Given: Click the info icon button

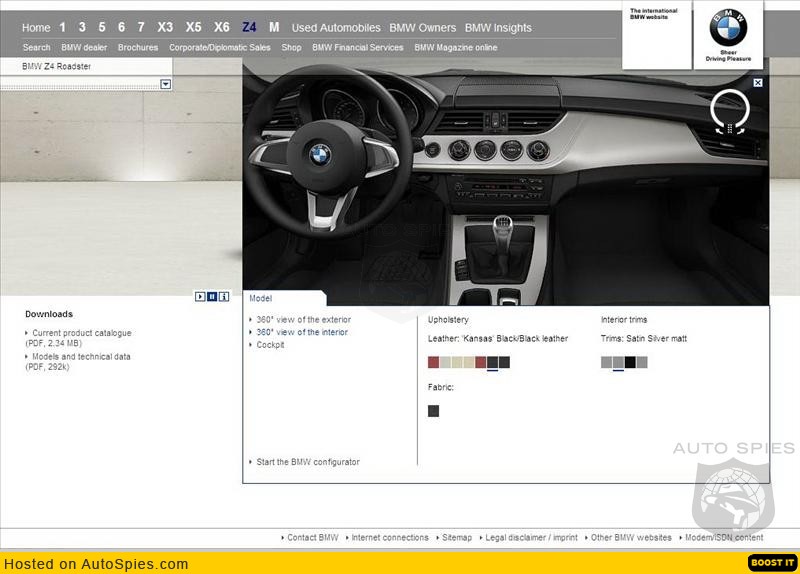Looking at the screenshot, I should pyautogui.click(x=223, y=296).
